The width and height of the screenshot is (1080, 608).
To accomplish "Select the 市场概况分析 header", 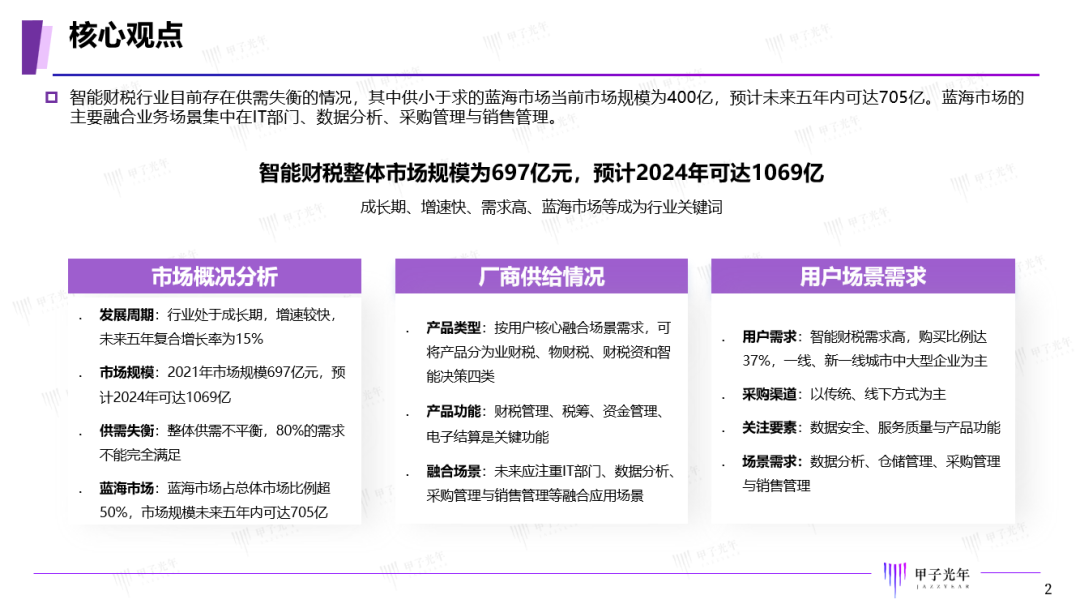I will (x=214, y=276).
